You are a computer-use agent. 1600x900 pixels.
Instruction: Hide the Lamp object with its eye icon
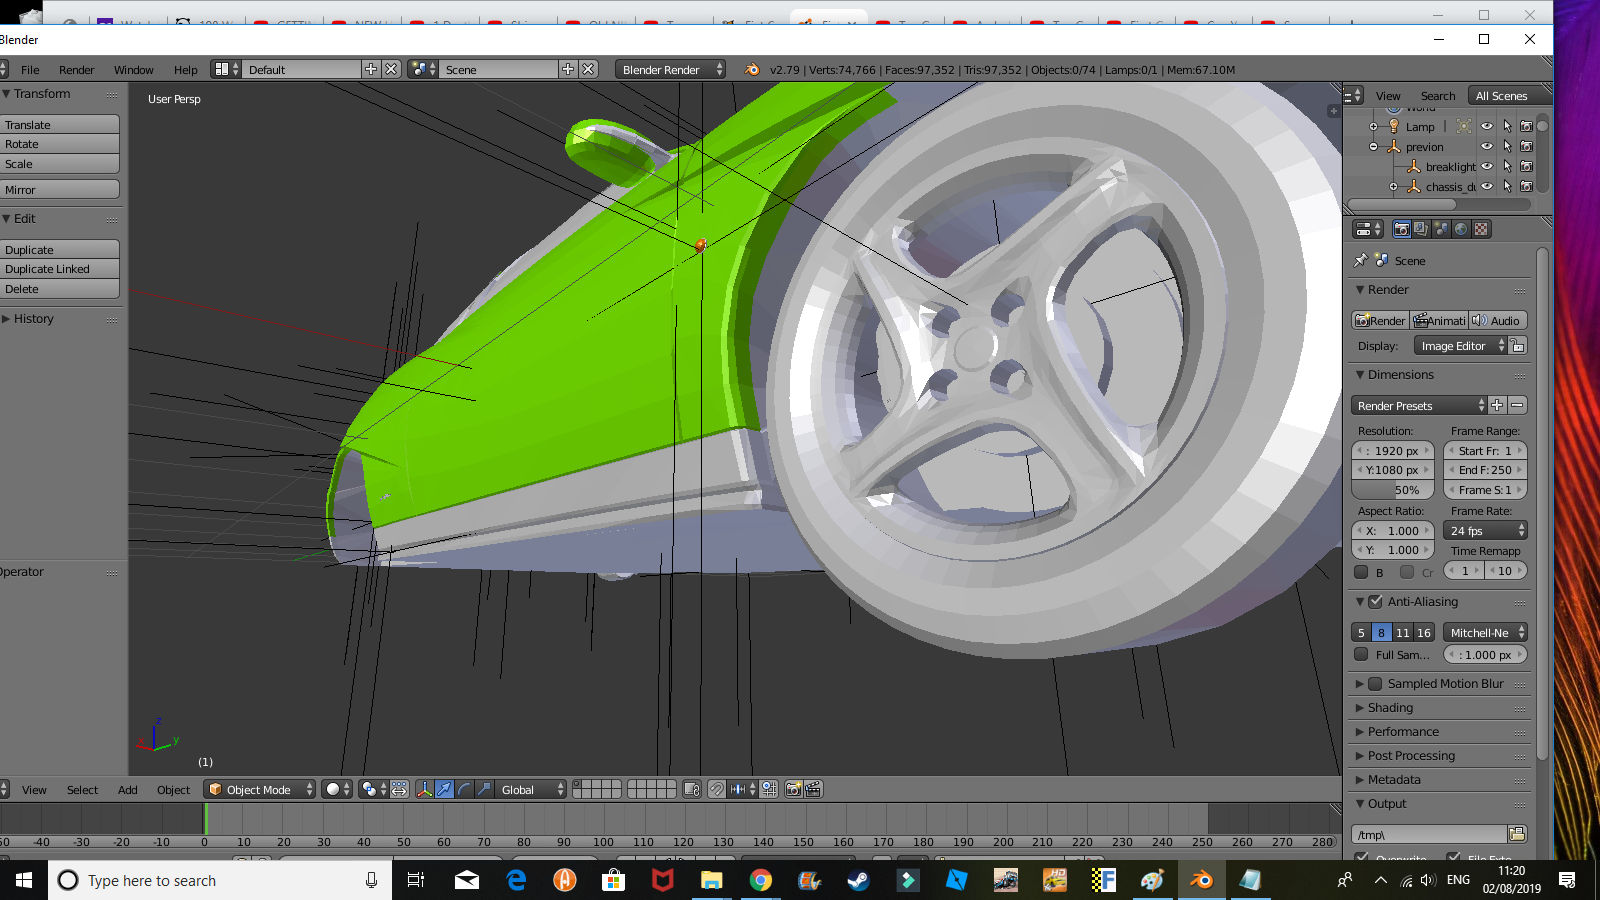1487,126
